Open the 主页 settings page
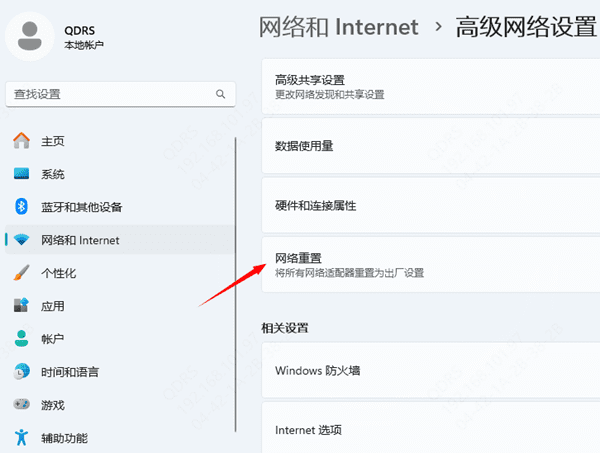Viewport: 600px width, 453px height. [120, 141]
